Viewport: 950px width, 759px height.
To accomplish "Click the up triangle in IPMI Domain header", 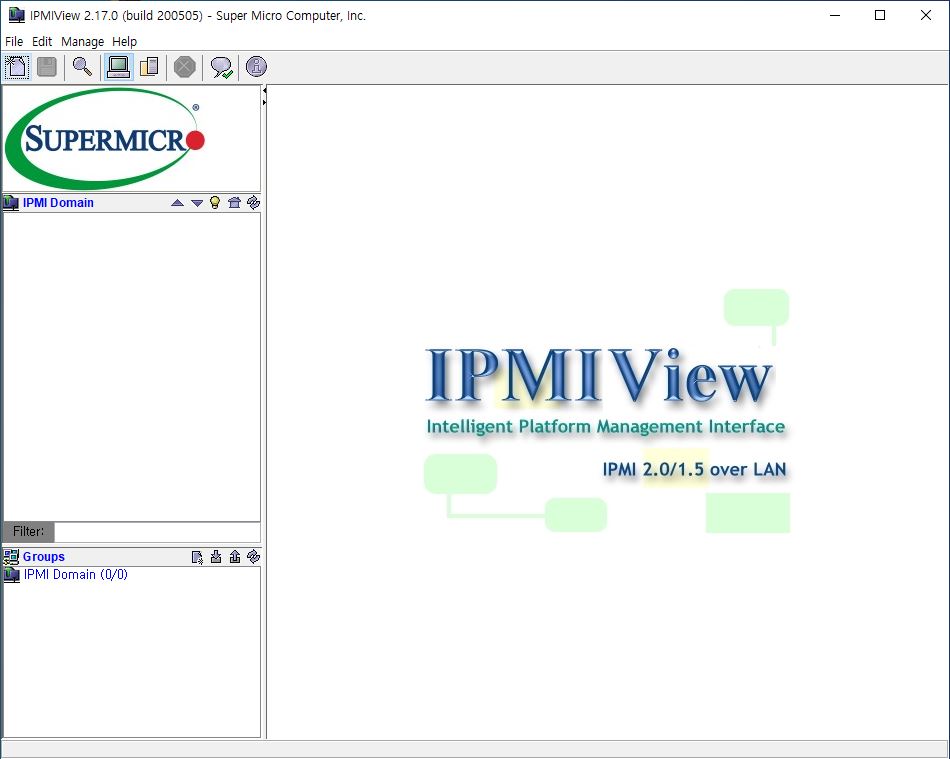I will [178, 203].
